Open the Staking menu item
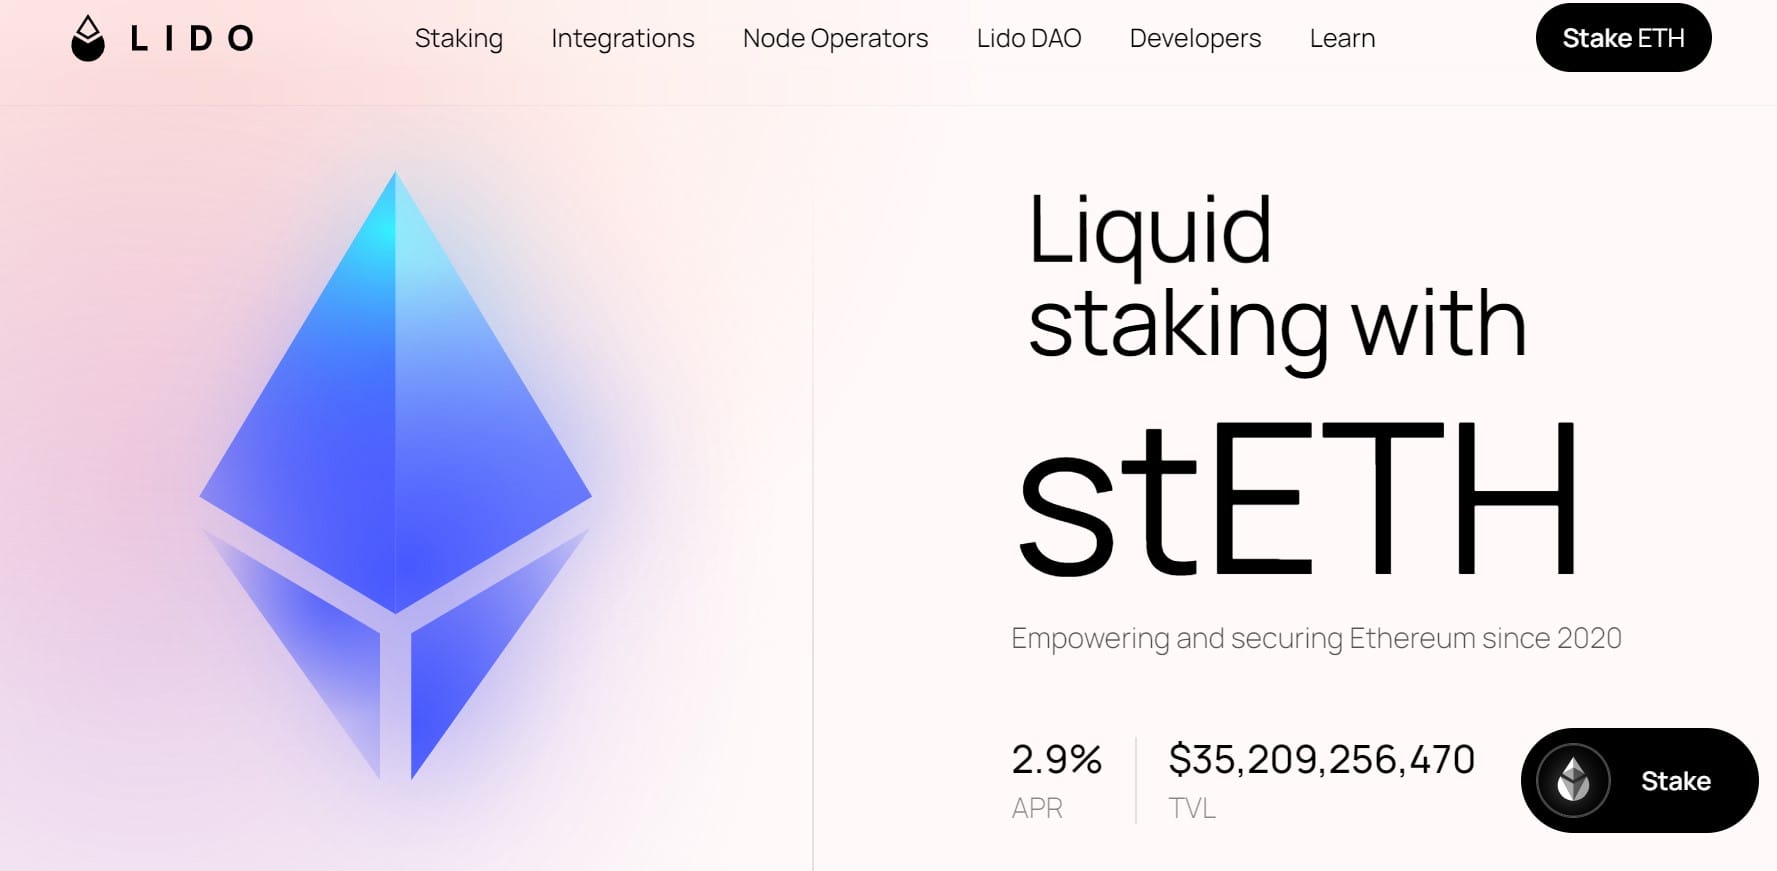 tap(458, 39)
